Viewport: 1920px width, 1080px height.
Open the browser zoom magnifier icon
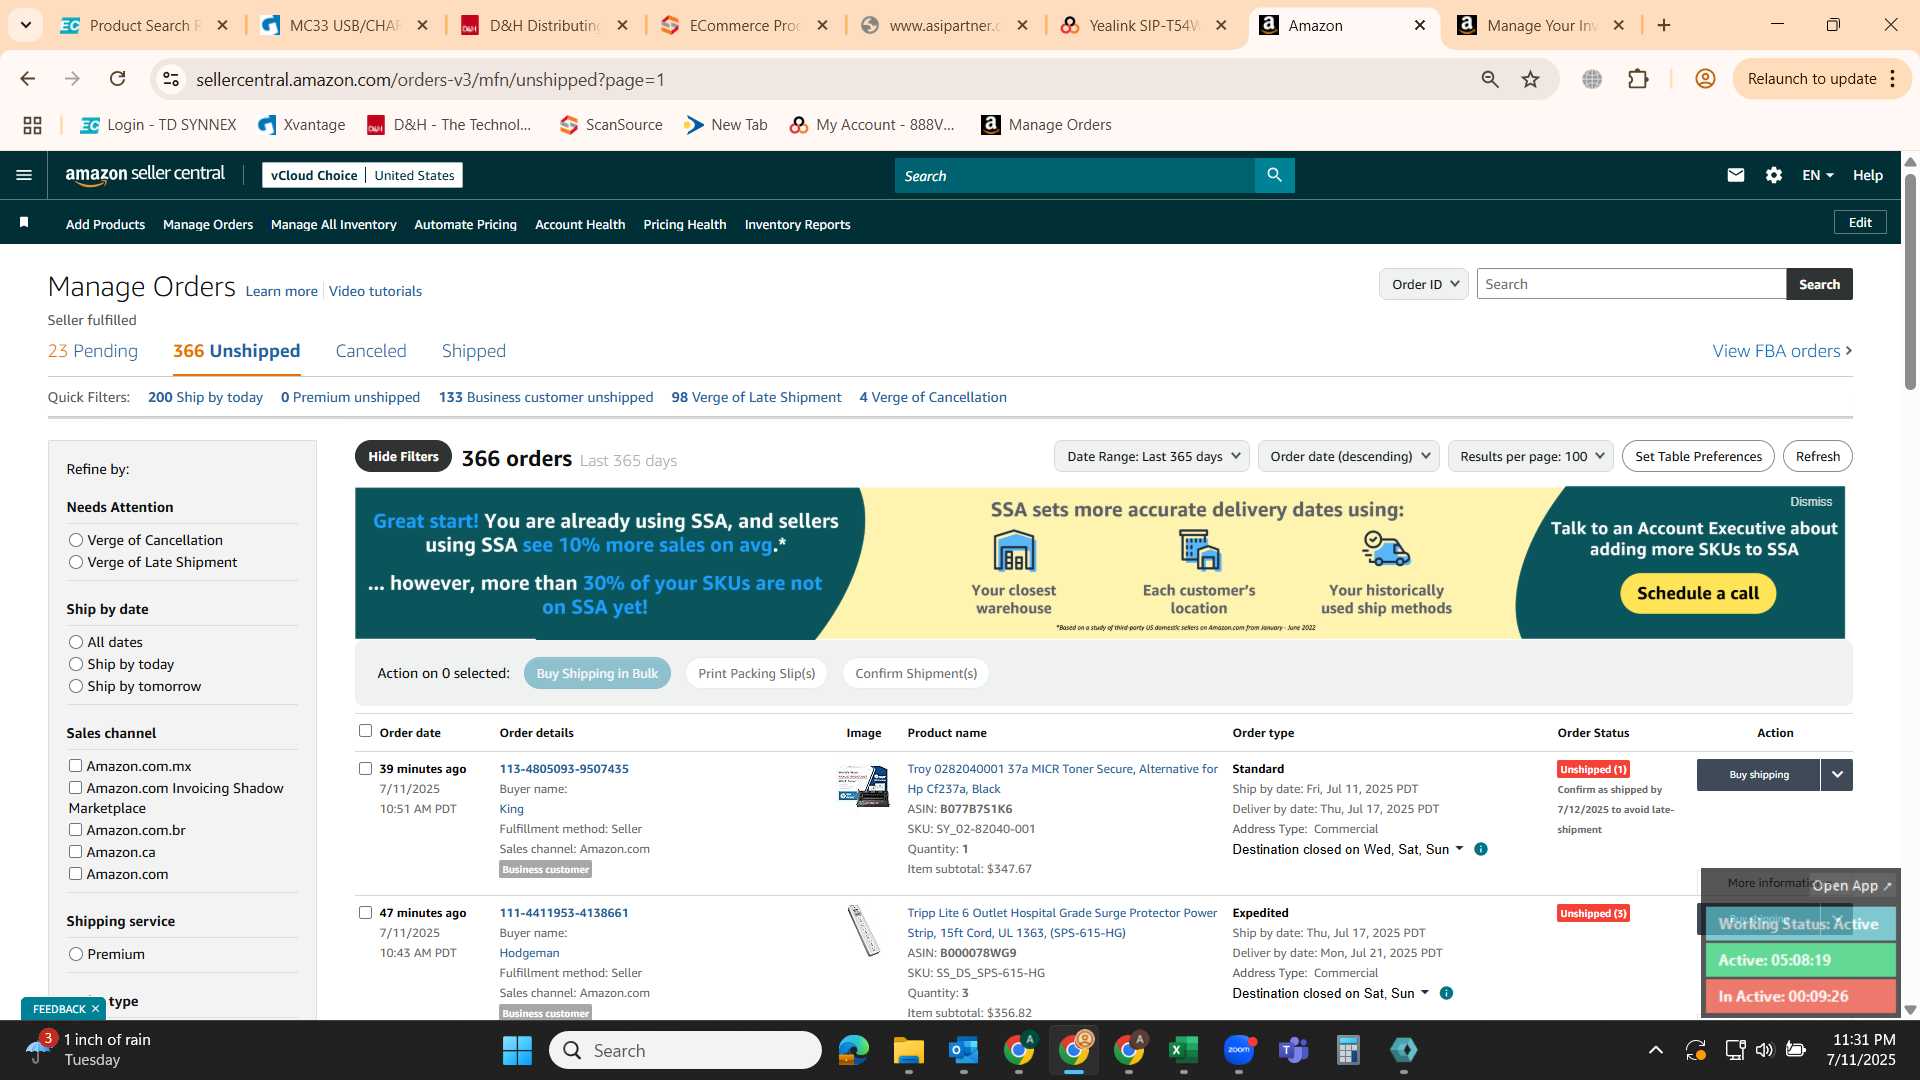pos(1490,79)
